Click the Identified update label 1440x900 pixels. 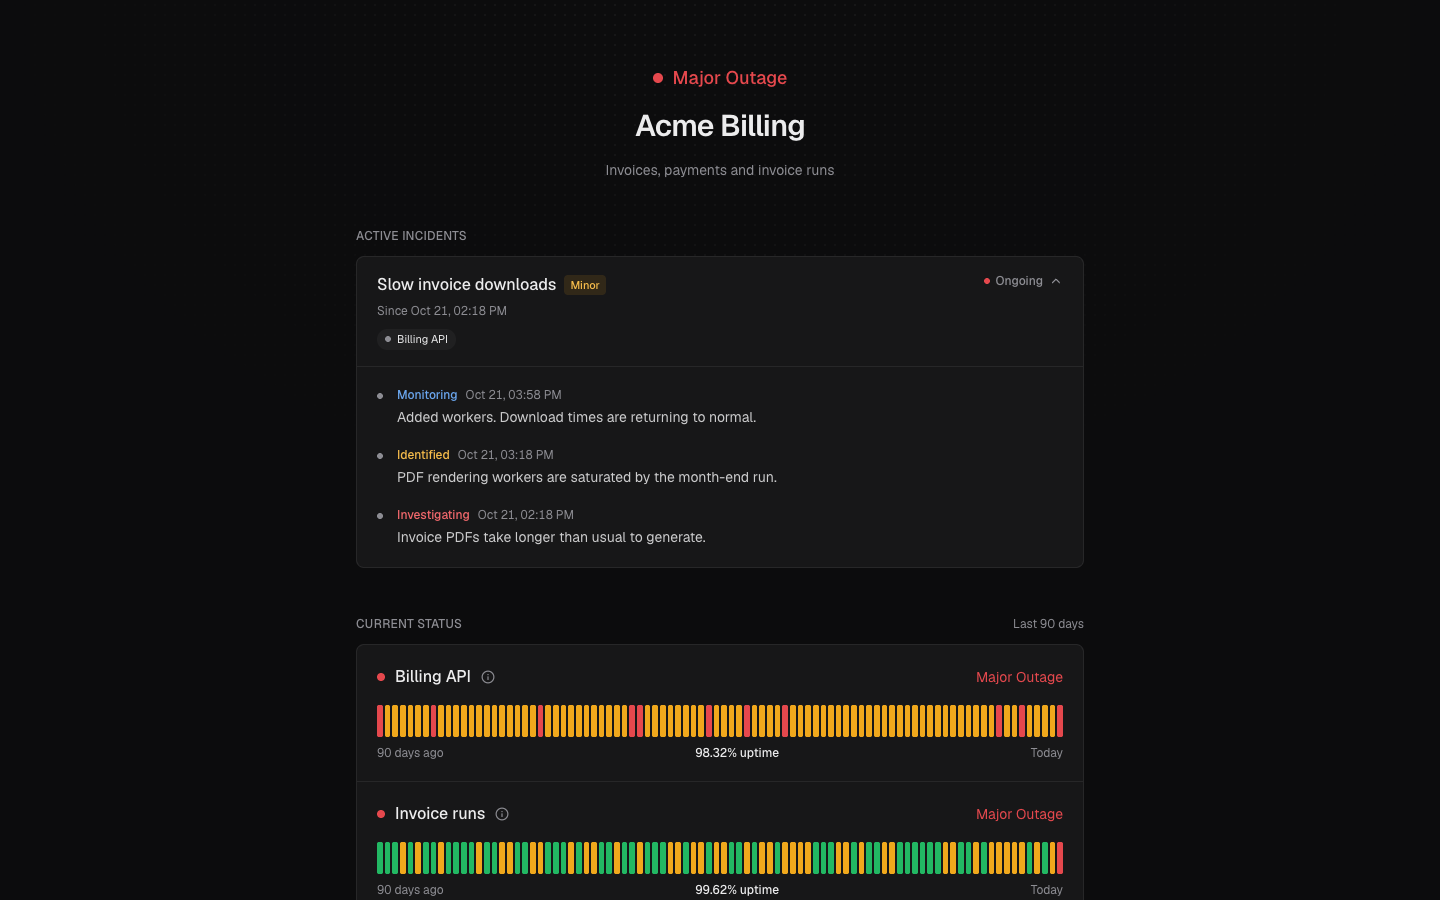coord(423,455)
